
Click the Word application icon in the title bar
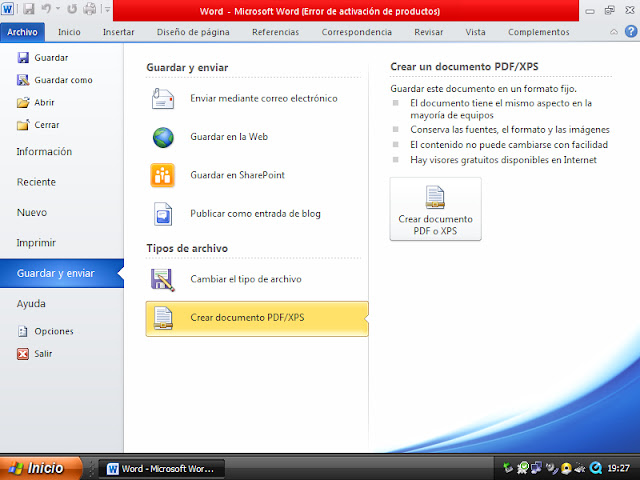8,9
